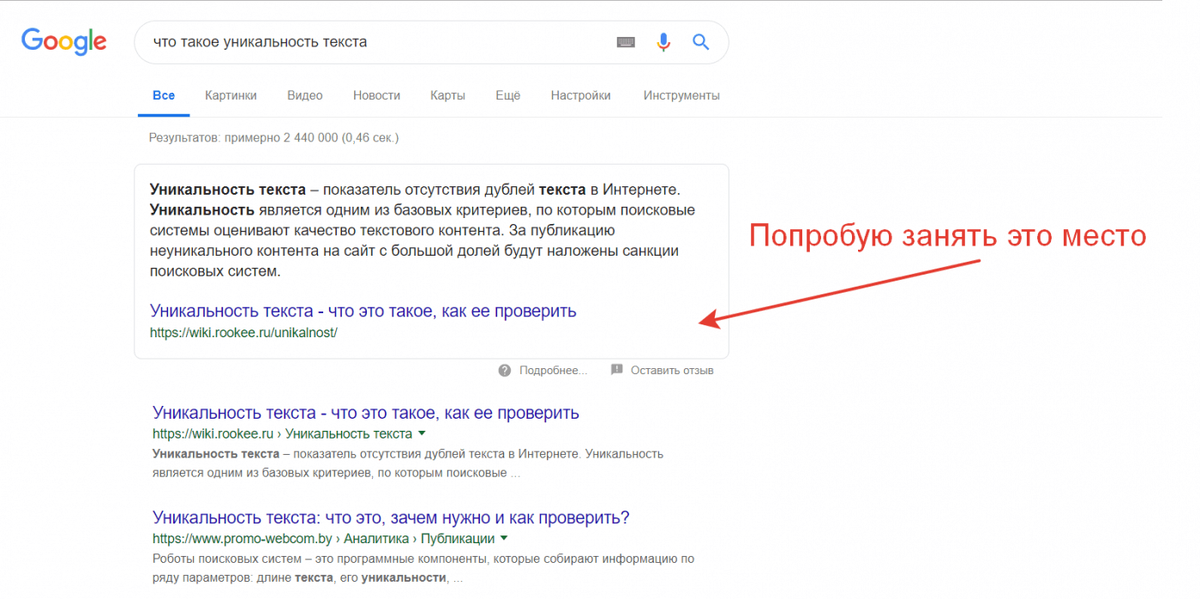Click Оставить отзыв to leave feedback
Image resolution: width=1200 pixels, height=599 pixels.
675,369
